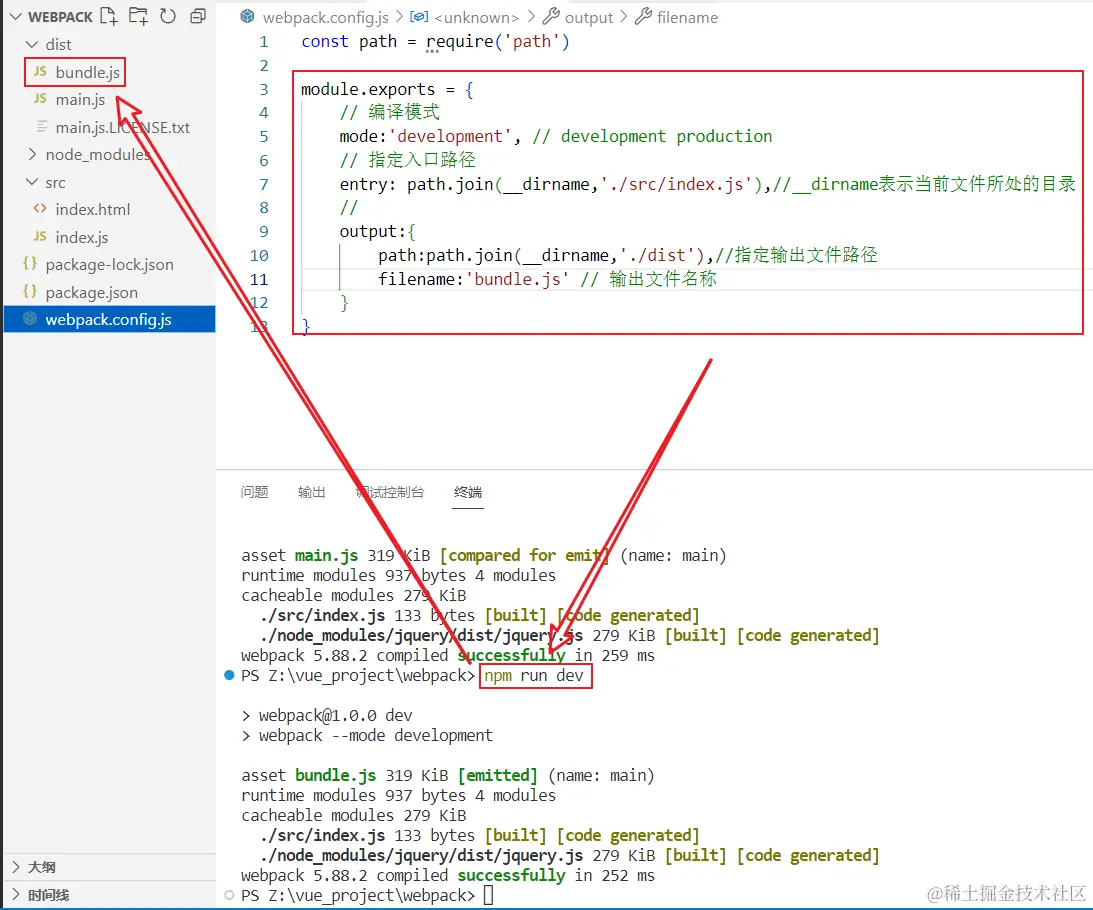Click the symbol icon before <unknown> breadcrumb
This screenshot has height=910, width=1093.
pyautogui.click(x=419, y=16)
